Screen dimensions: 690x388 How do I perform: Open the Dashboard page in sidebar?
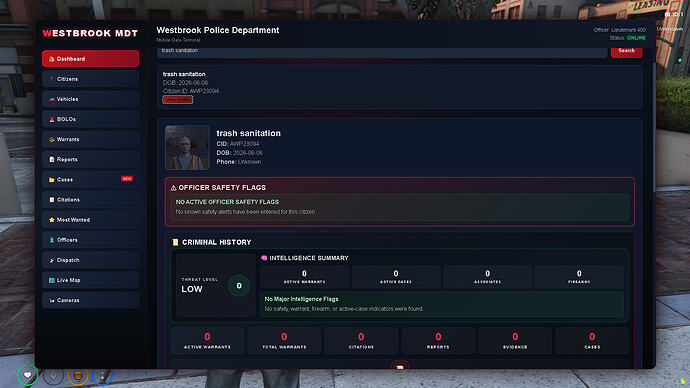coord(90,59)
